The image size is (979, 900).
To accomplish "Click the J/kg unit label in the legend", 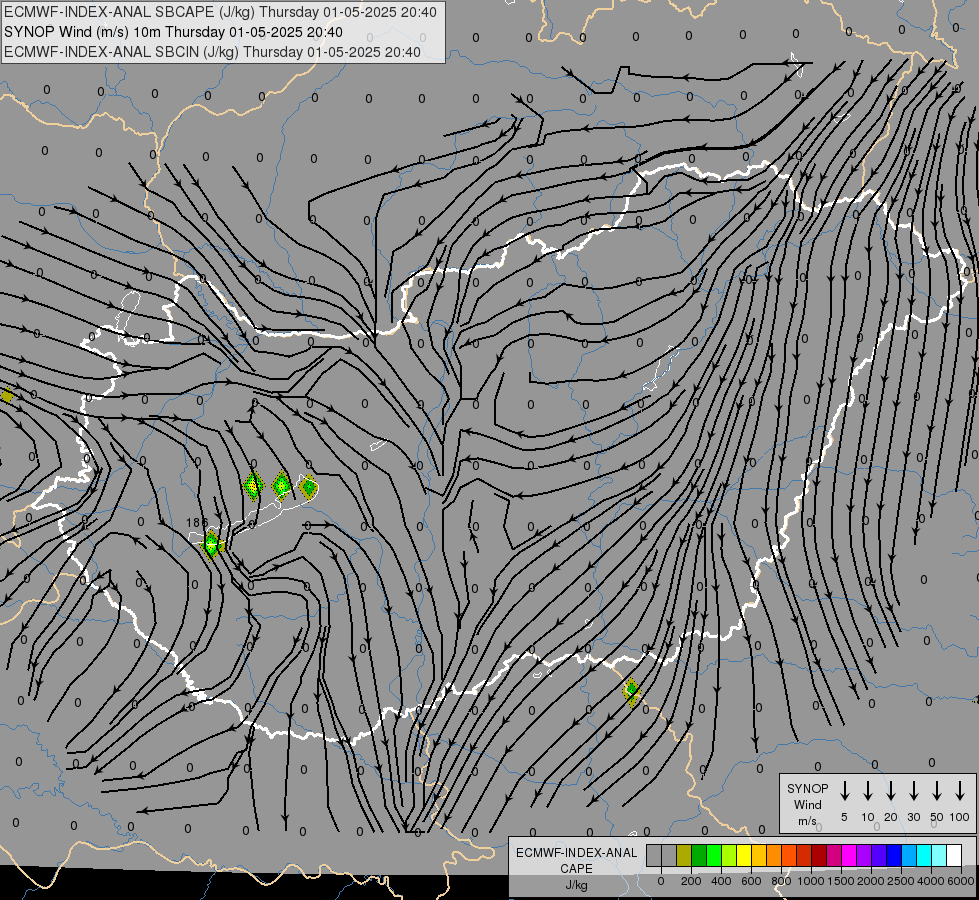I will (576, 884).
